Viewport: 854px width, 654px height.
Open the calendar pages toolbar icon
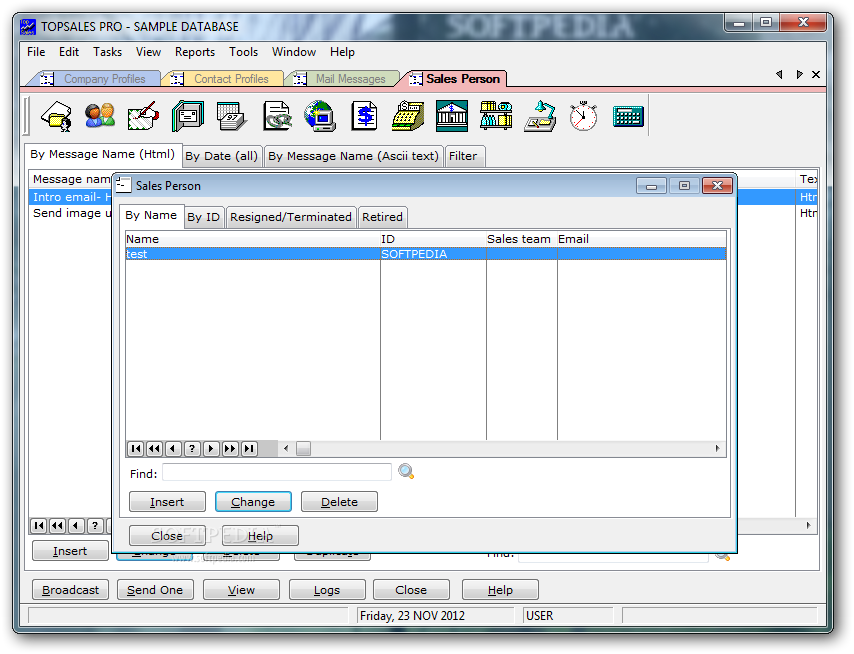click(232, 116)
